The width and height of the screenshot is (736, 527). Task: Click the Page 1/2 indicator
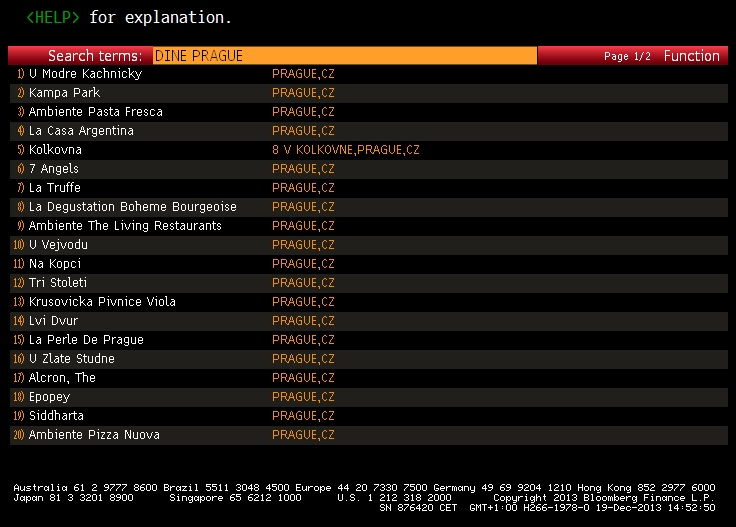pos(627,56)
